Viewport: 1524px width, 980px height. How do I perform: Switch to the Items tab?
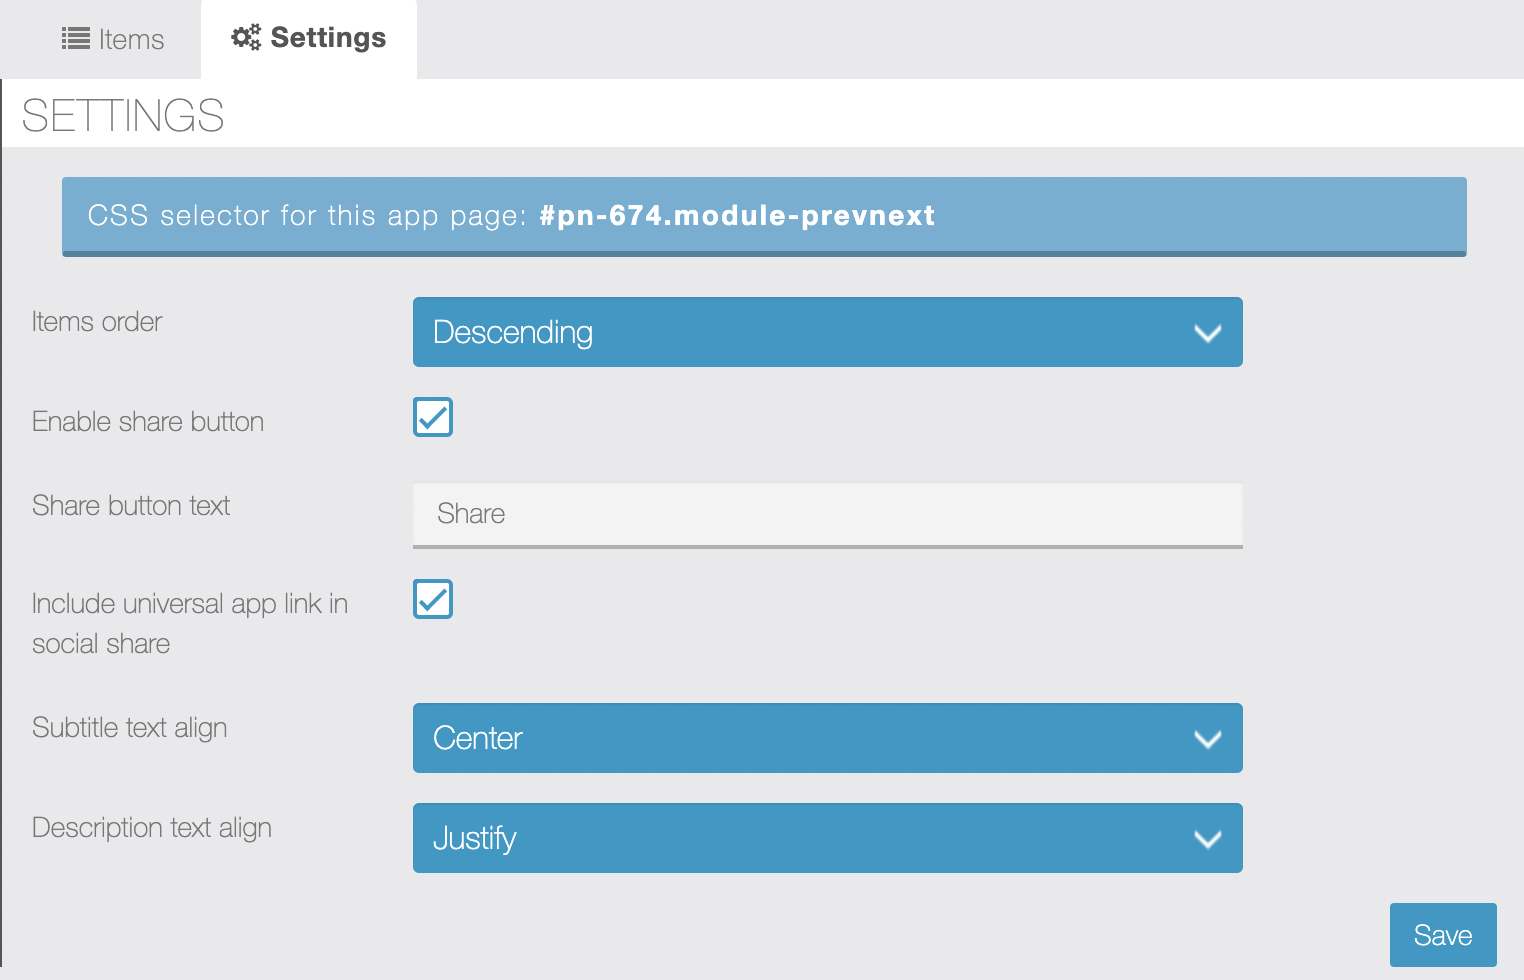112,39
